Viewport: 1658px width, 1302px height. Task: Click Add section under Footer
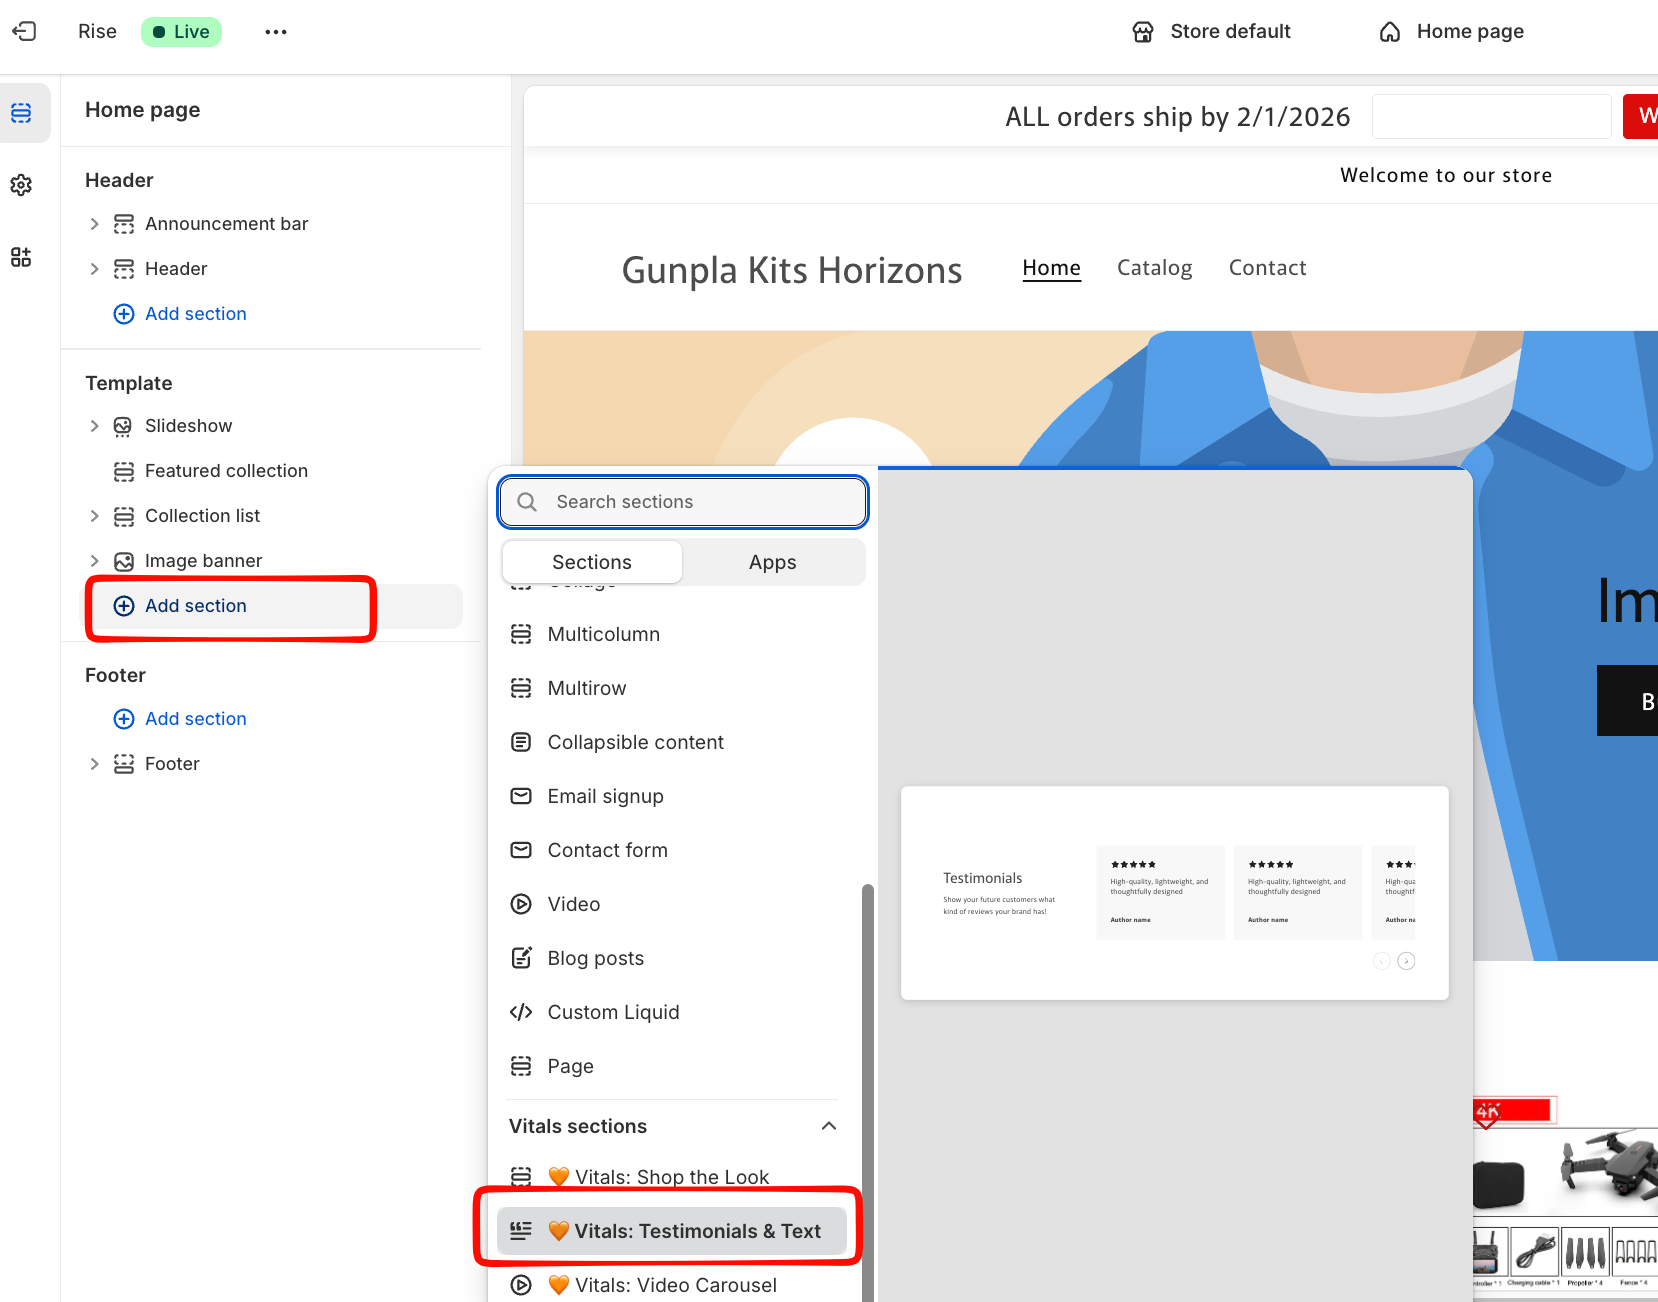(x=195, y=719)
